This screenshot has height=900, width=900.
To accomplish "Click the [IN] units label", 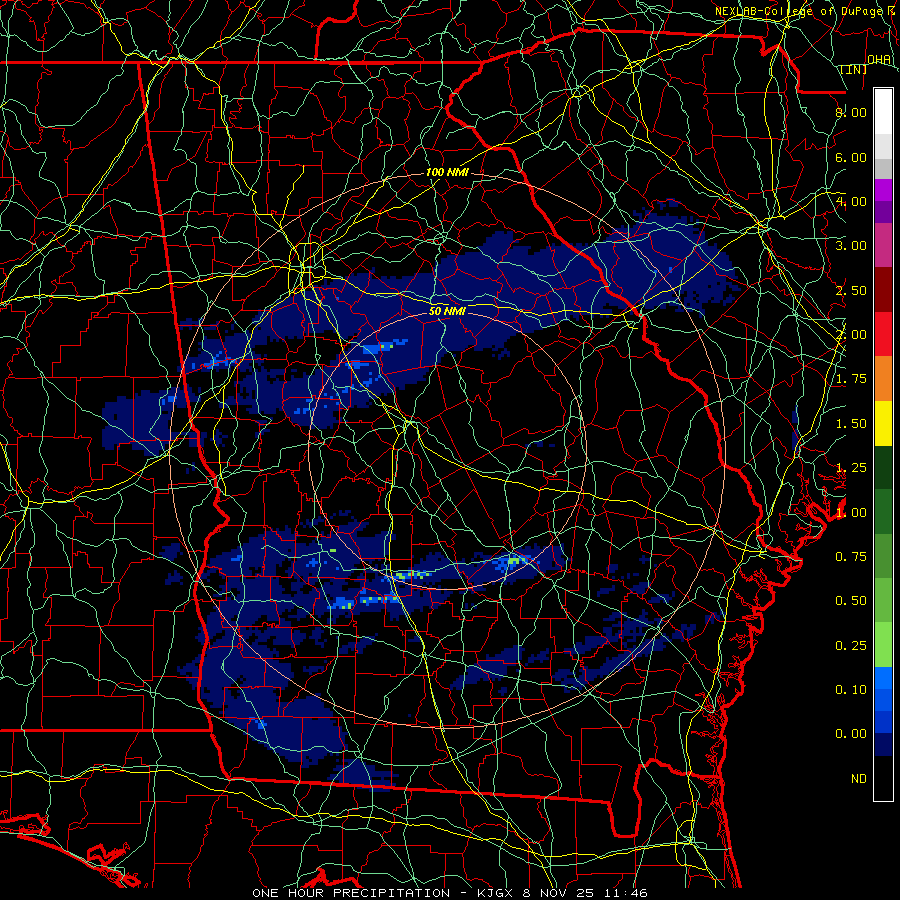I will 854,69.
